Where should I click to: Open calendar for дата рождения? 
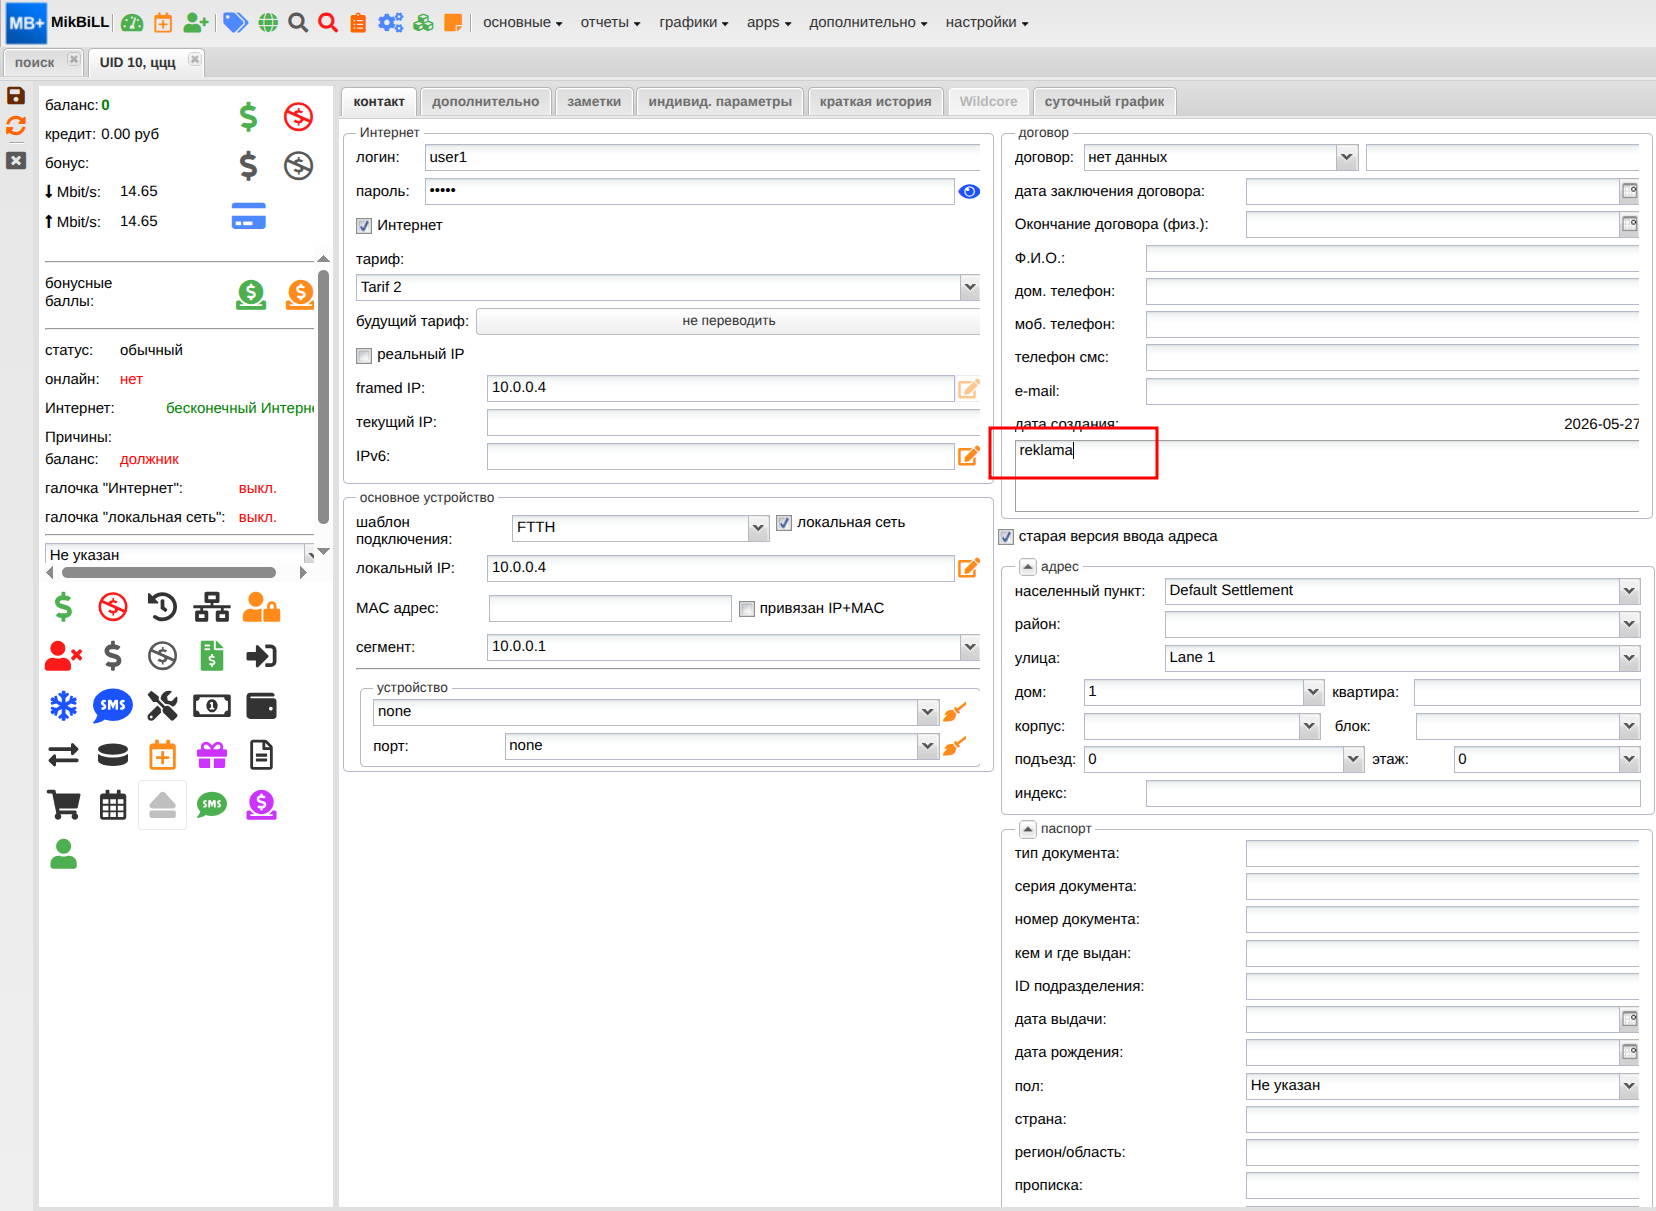click(1630, 1052)
